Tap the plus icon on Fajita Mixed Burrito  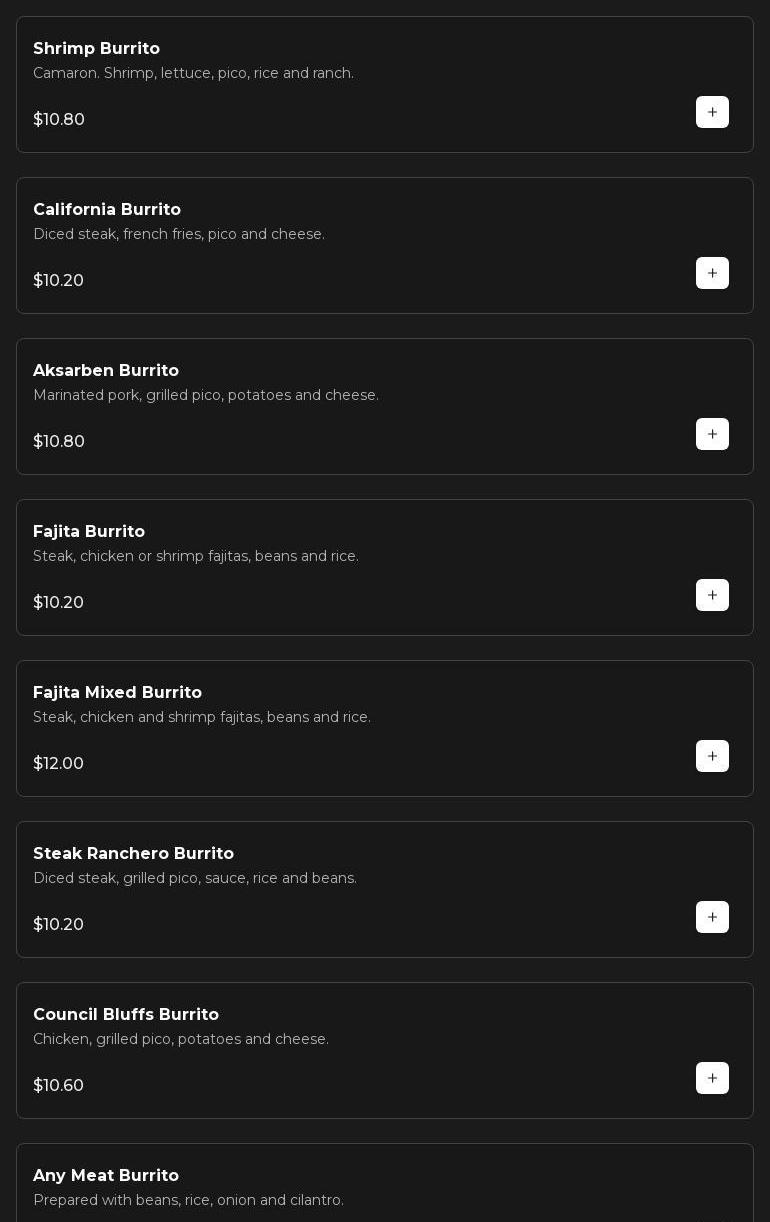(712, 756)
